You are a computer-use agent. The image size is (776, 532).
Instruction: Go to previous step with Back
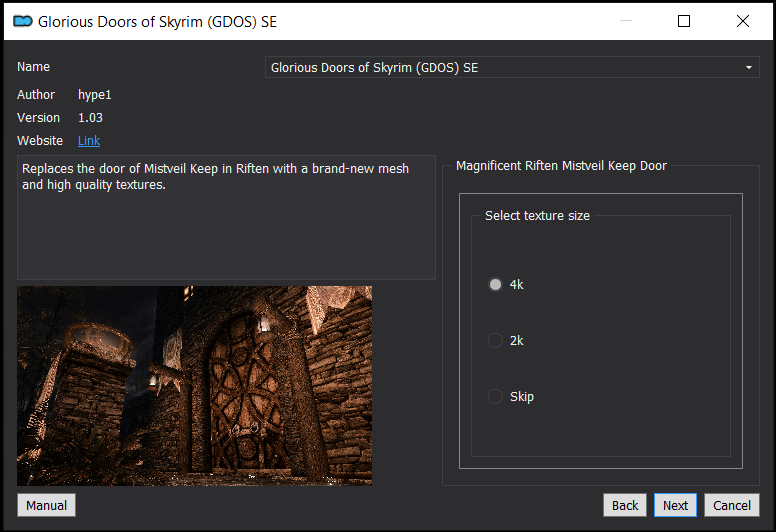[x=625, y=505]
